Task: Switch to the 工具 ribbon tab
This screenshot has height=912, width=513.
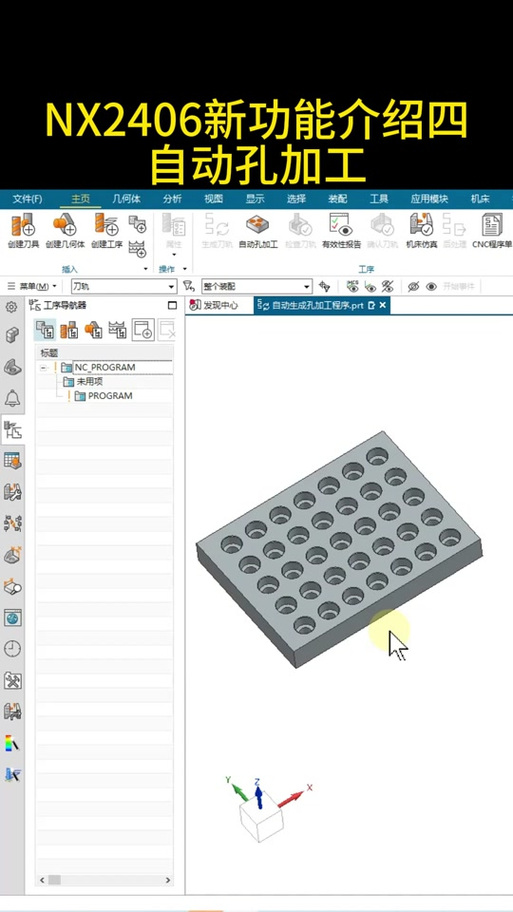Action: [x=379, y=199]
